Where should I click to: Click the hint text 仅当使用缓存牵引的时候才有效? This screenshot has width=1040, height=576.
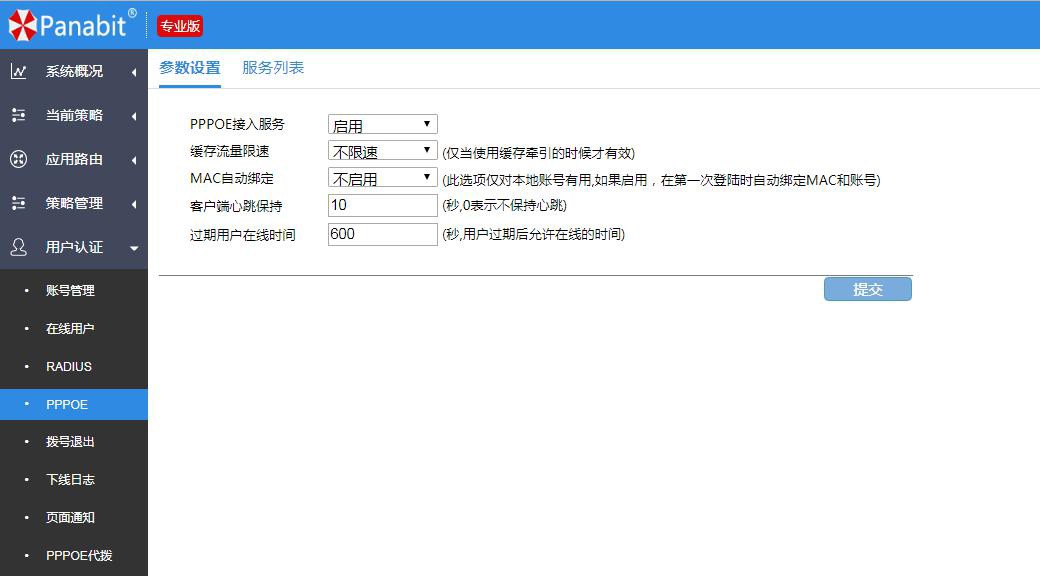(539, 153)
